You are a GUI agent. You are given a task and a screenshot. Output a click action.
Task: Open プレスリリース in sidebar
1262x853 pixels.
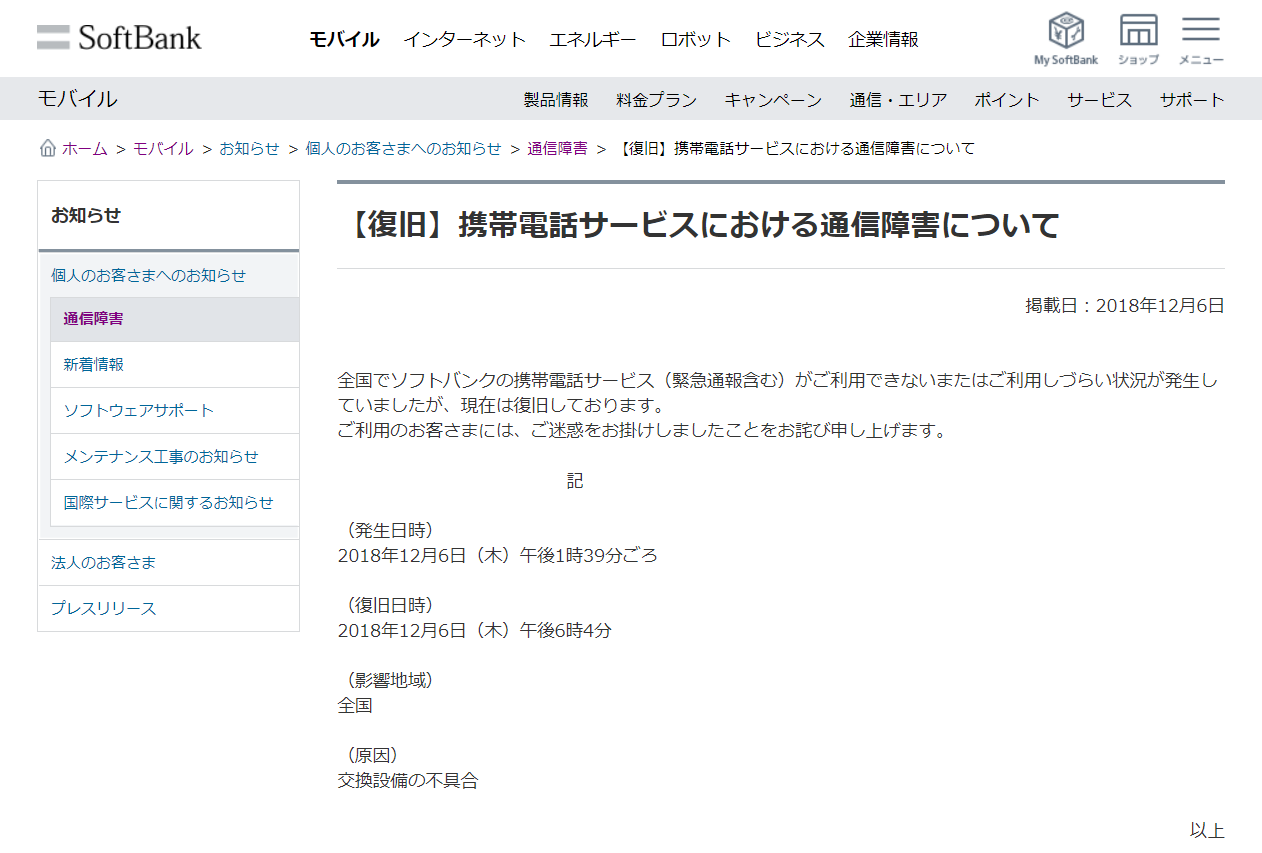[168, 609]
